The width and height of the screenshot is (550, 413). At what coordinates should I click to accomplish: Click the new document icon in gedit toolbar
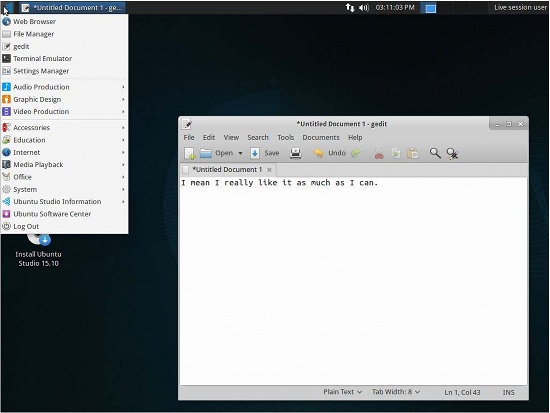(x=190, y=153)
